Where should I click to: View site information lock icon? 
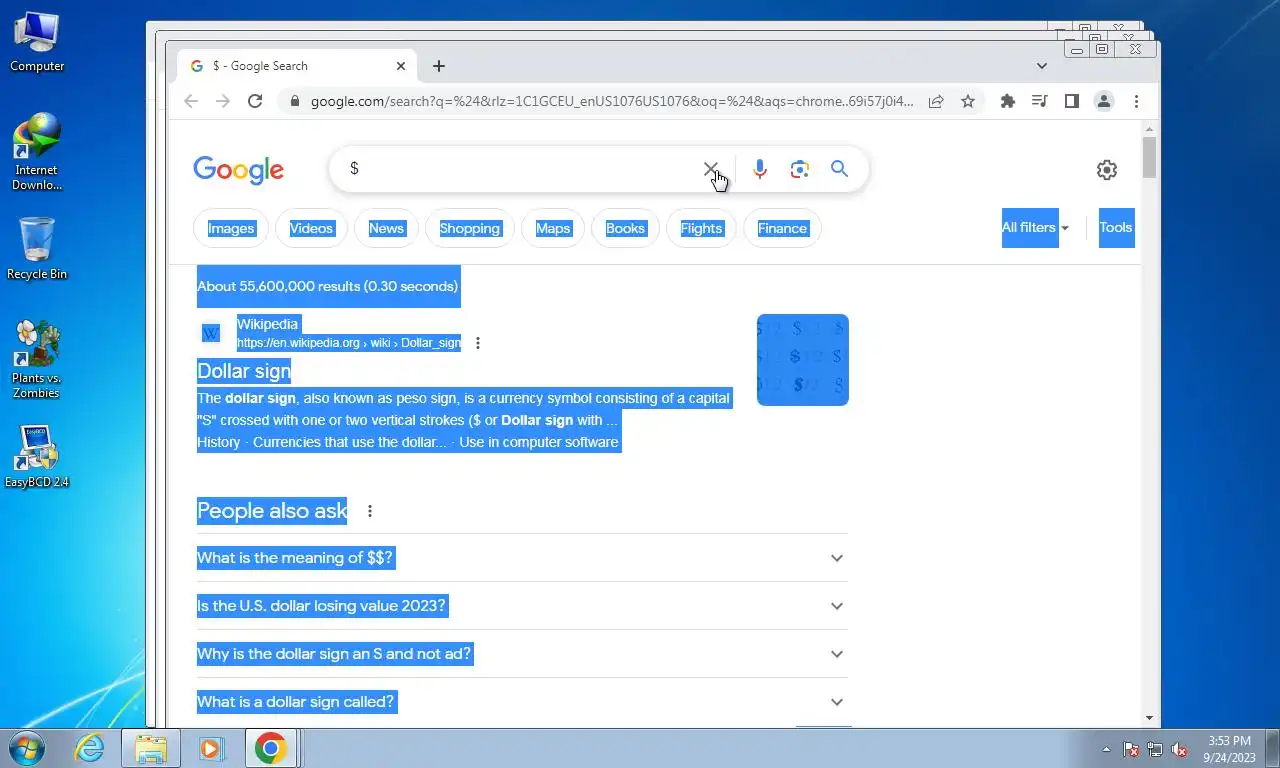[x=294, y=101]
